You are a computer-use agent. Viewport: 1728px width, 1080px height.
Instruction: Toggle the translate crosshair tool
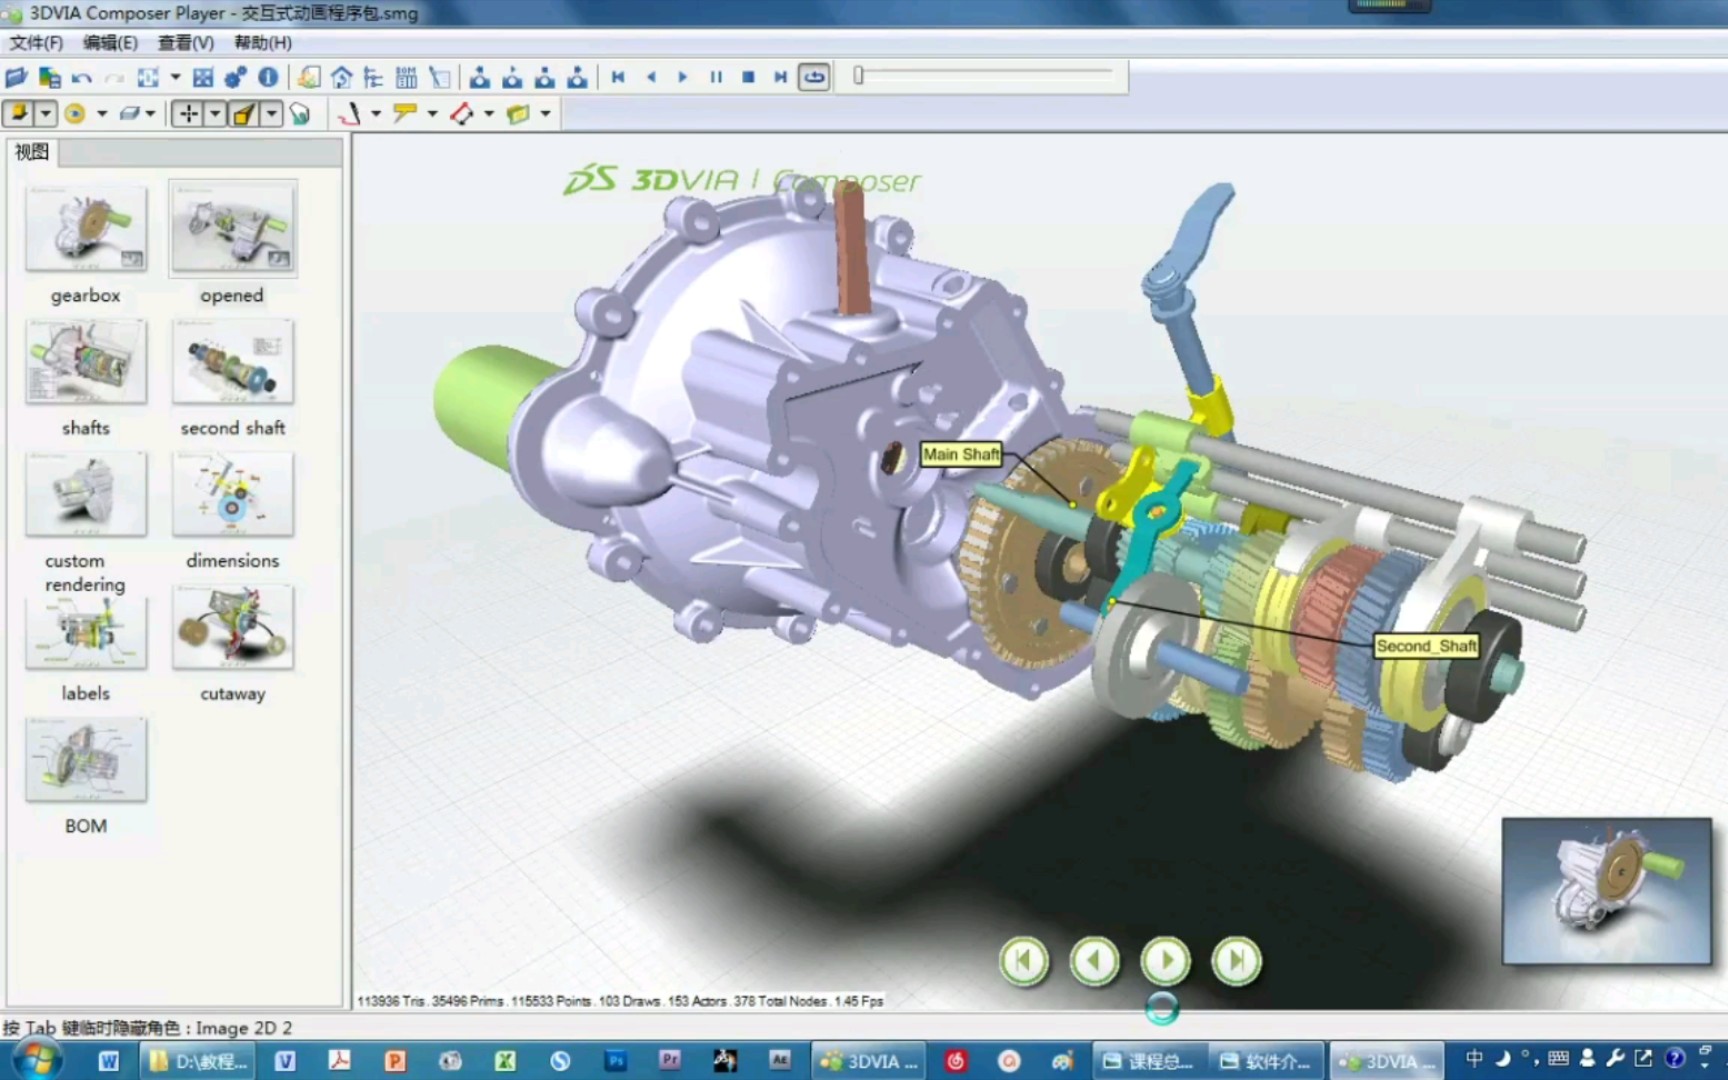pyautogui.click(x=188, y=114)
